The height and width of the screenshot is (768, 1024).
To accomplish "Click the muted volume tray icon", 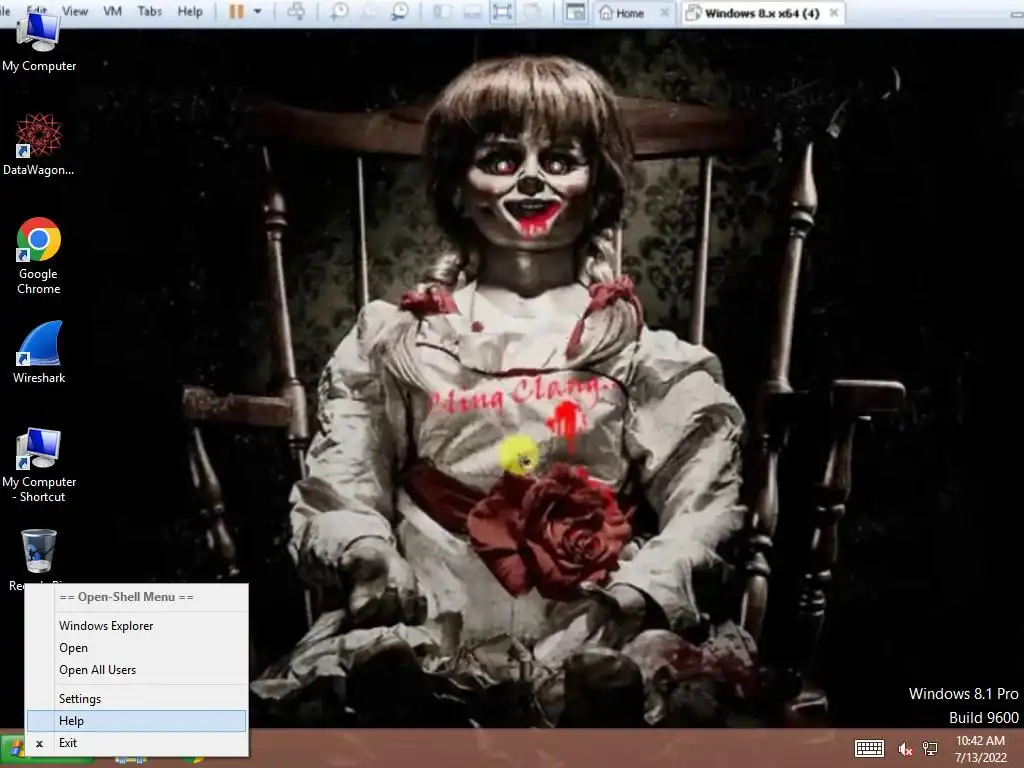I will coord(904,749).
